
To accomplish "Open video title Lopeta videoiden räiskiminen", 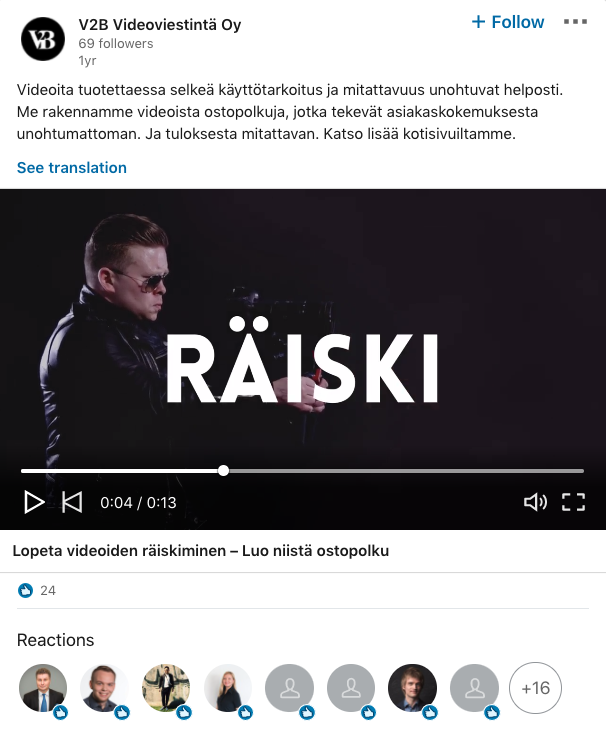I will pos(201,551).
